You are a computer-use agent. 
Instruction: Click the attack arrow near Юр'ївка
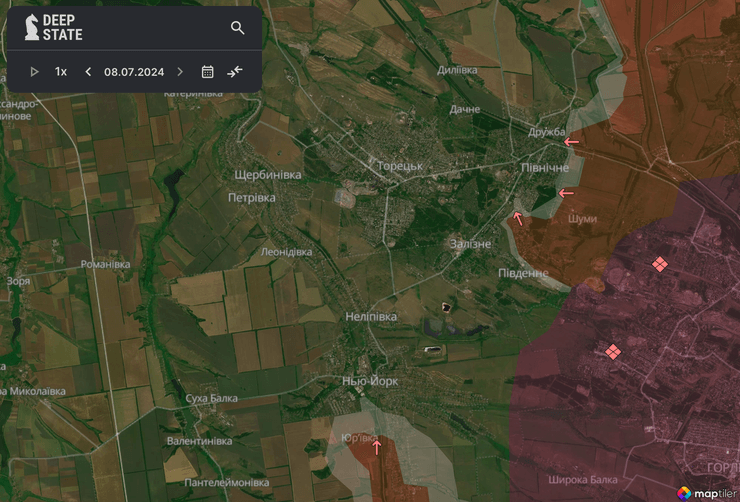tap(377, 447)
